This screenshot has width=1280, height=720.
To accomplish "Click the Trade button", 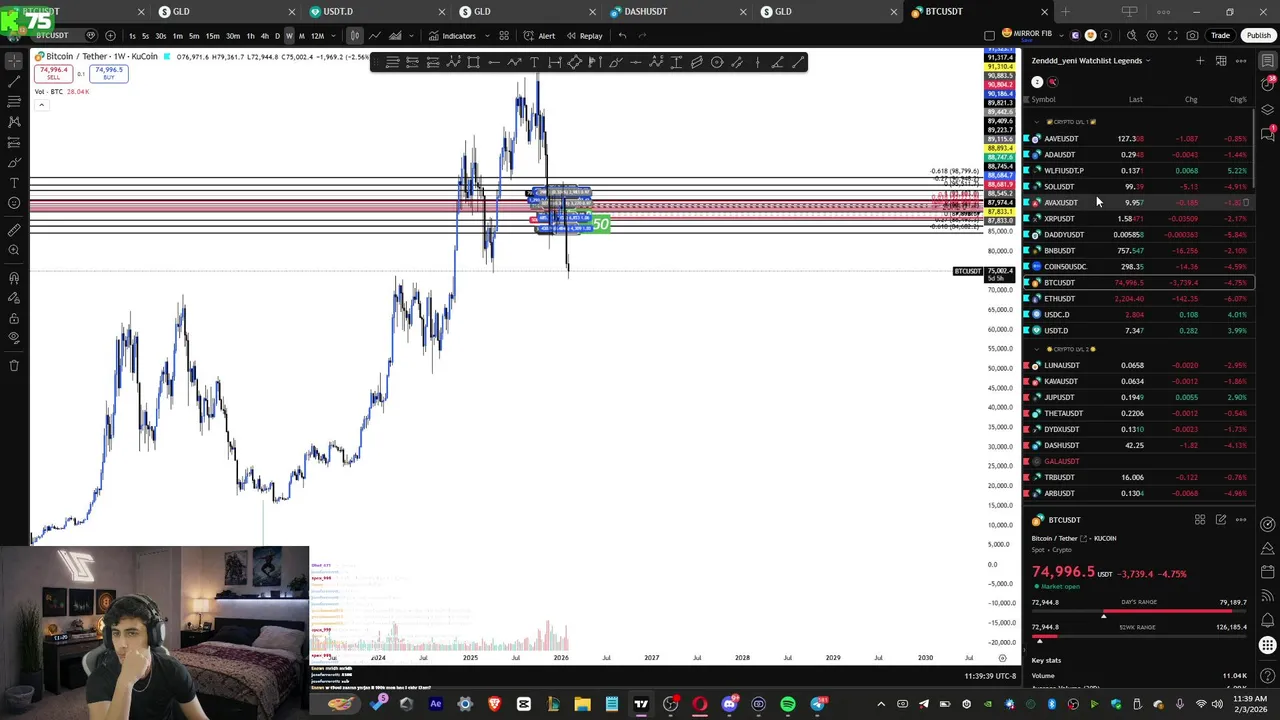I will 1221,36.
